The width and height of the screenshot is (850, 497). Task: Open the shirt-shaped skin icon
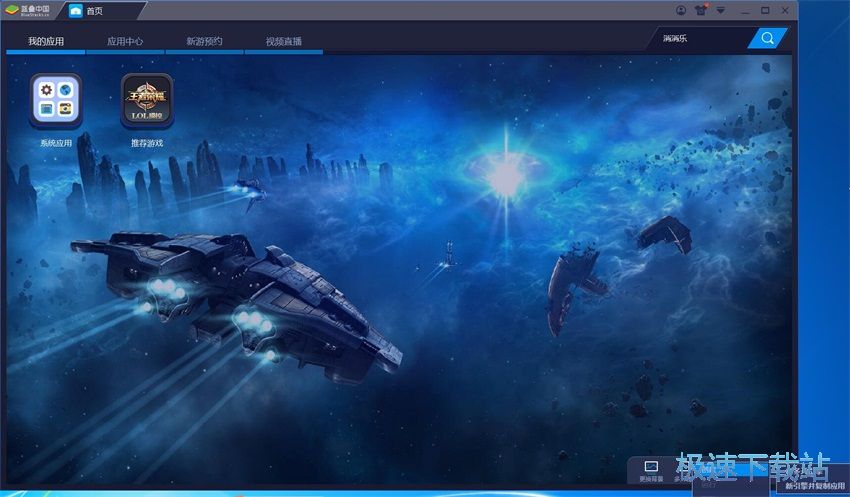tap(701, 10)
